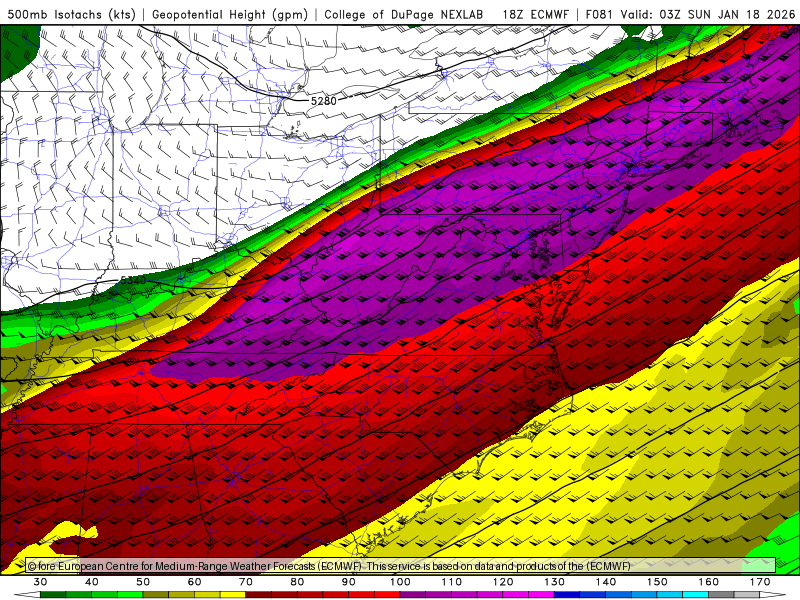Image resolution: width=800 pixels, height=600 pixels.
Task: Select the bright yellow swatch just left of 70
Action: (233, 595)
